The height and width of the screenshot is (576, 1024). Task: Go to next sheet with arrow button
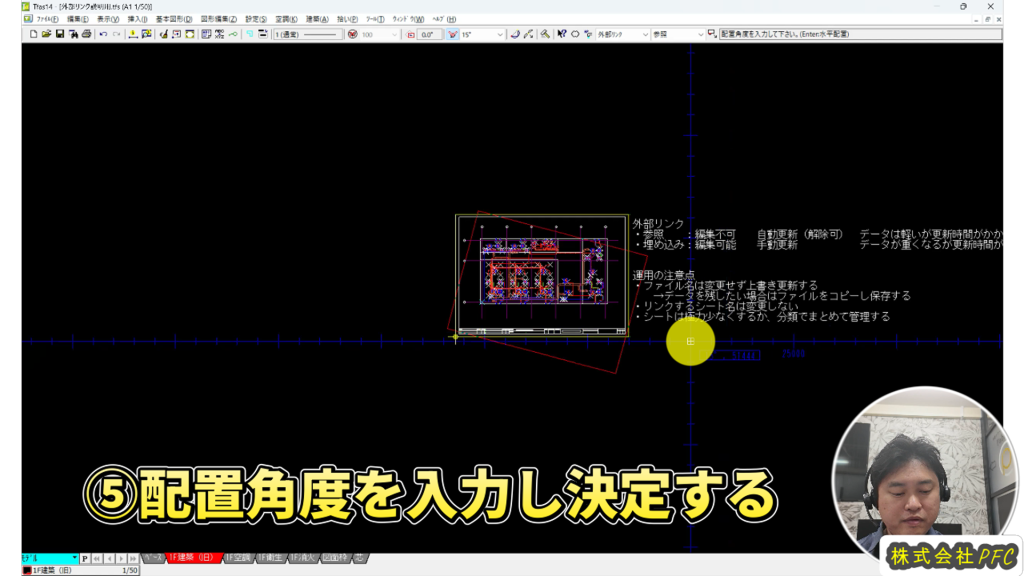coord(122,559)
